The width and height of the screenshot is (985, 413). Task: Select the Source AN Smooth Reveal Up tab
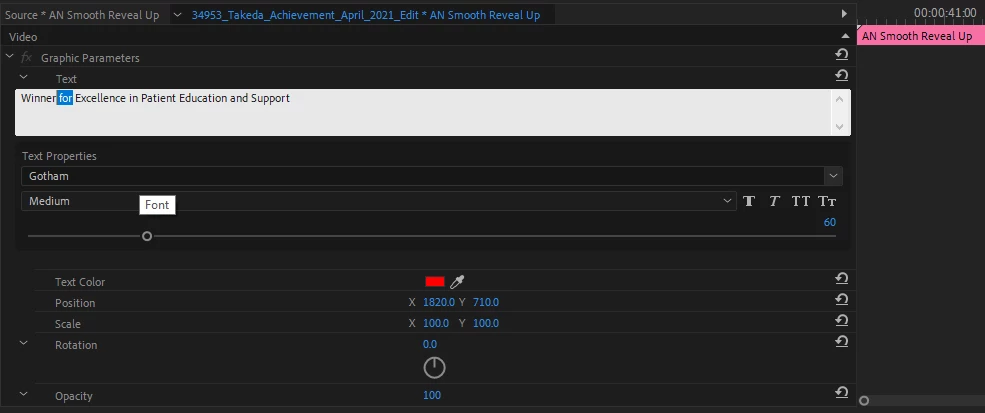(x=82, y=15)
